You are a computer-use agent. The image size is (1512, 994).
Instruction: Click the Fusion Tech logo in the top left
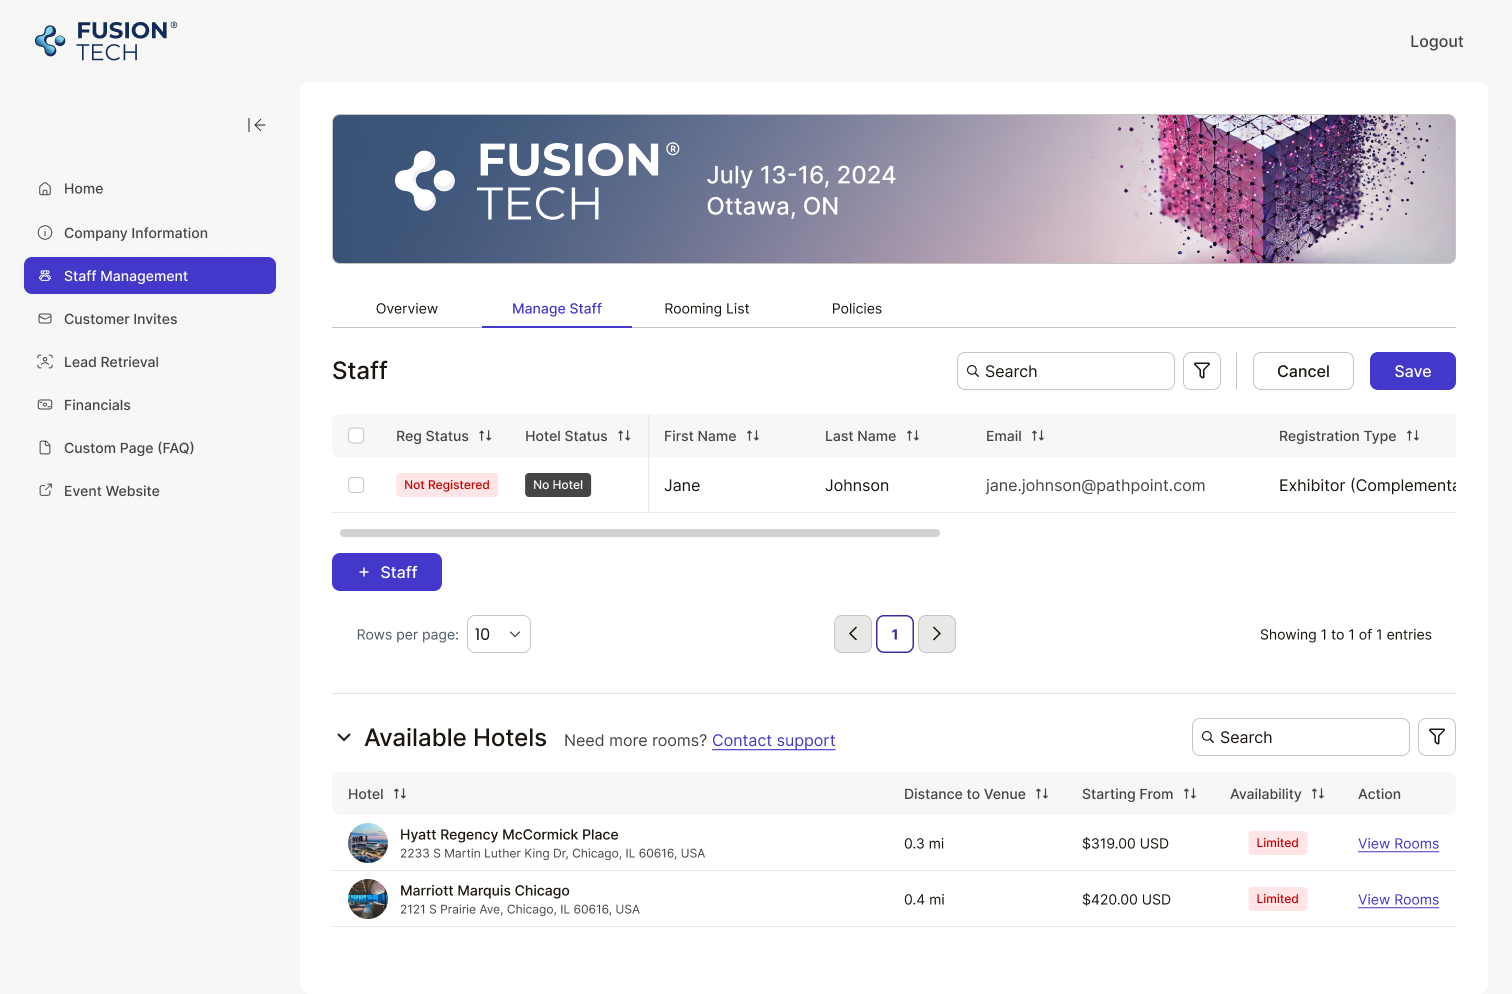106,41
